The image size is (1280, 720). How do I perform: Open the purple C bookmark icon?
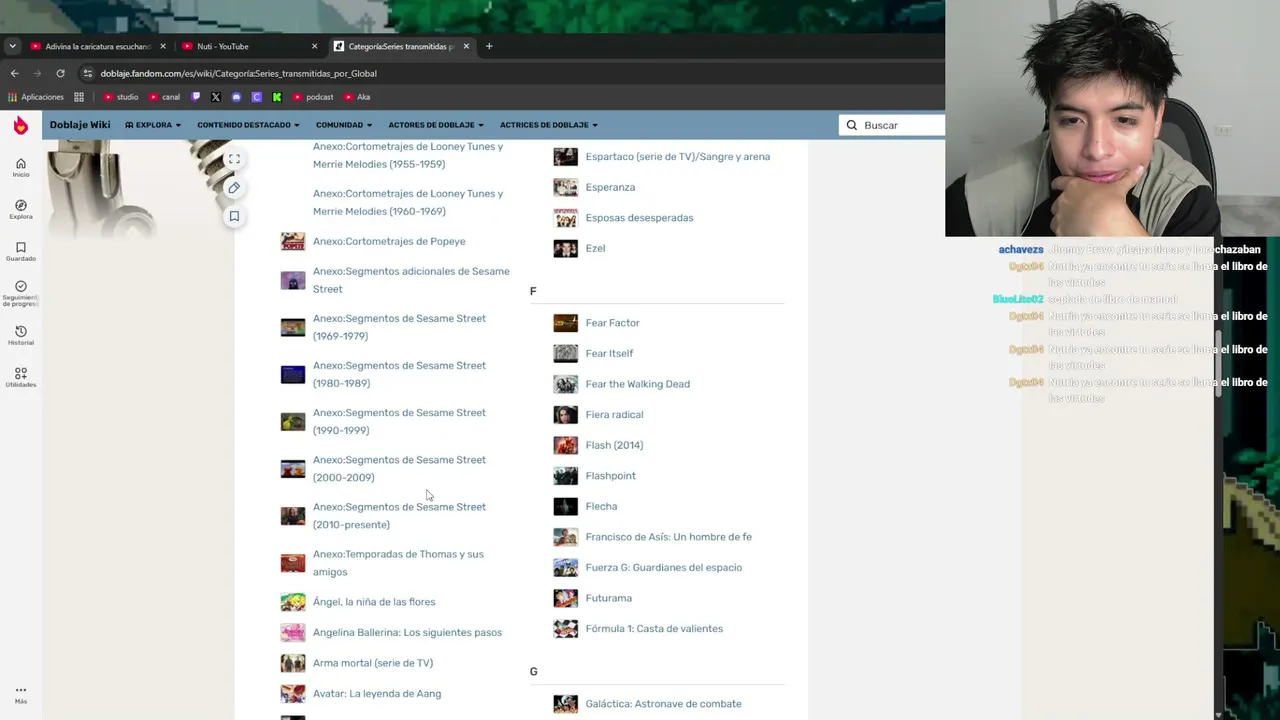[257, 97]
